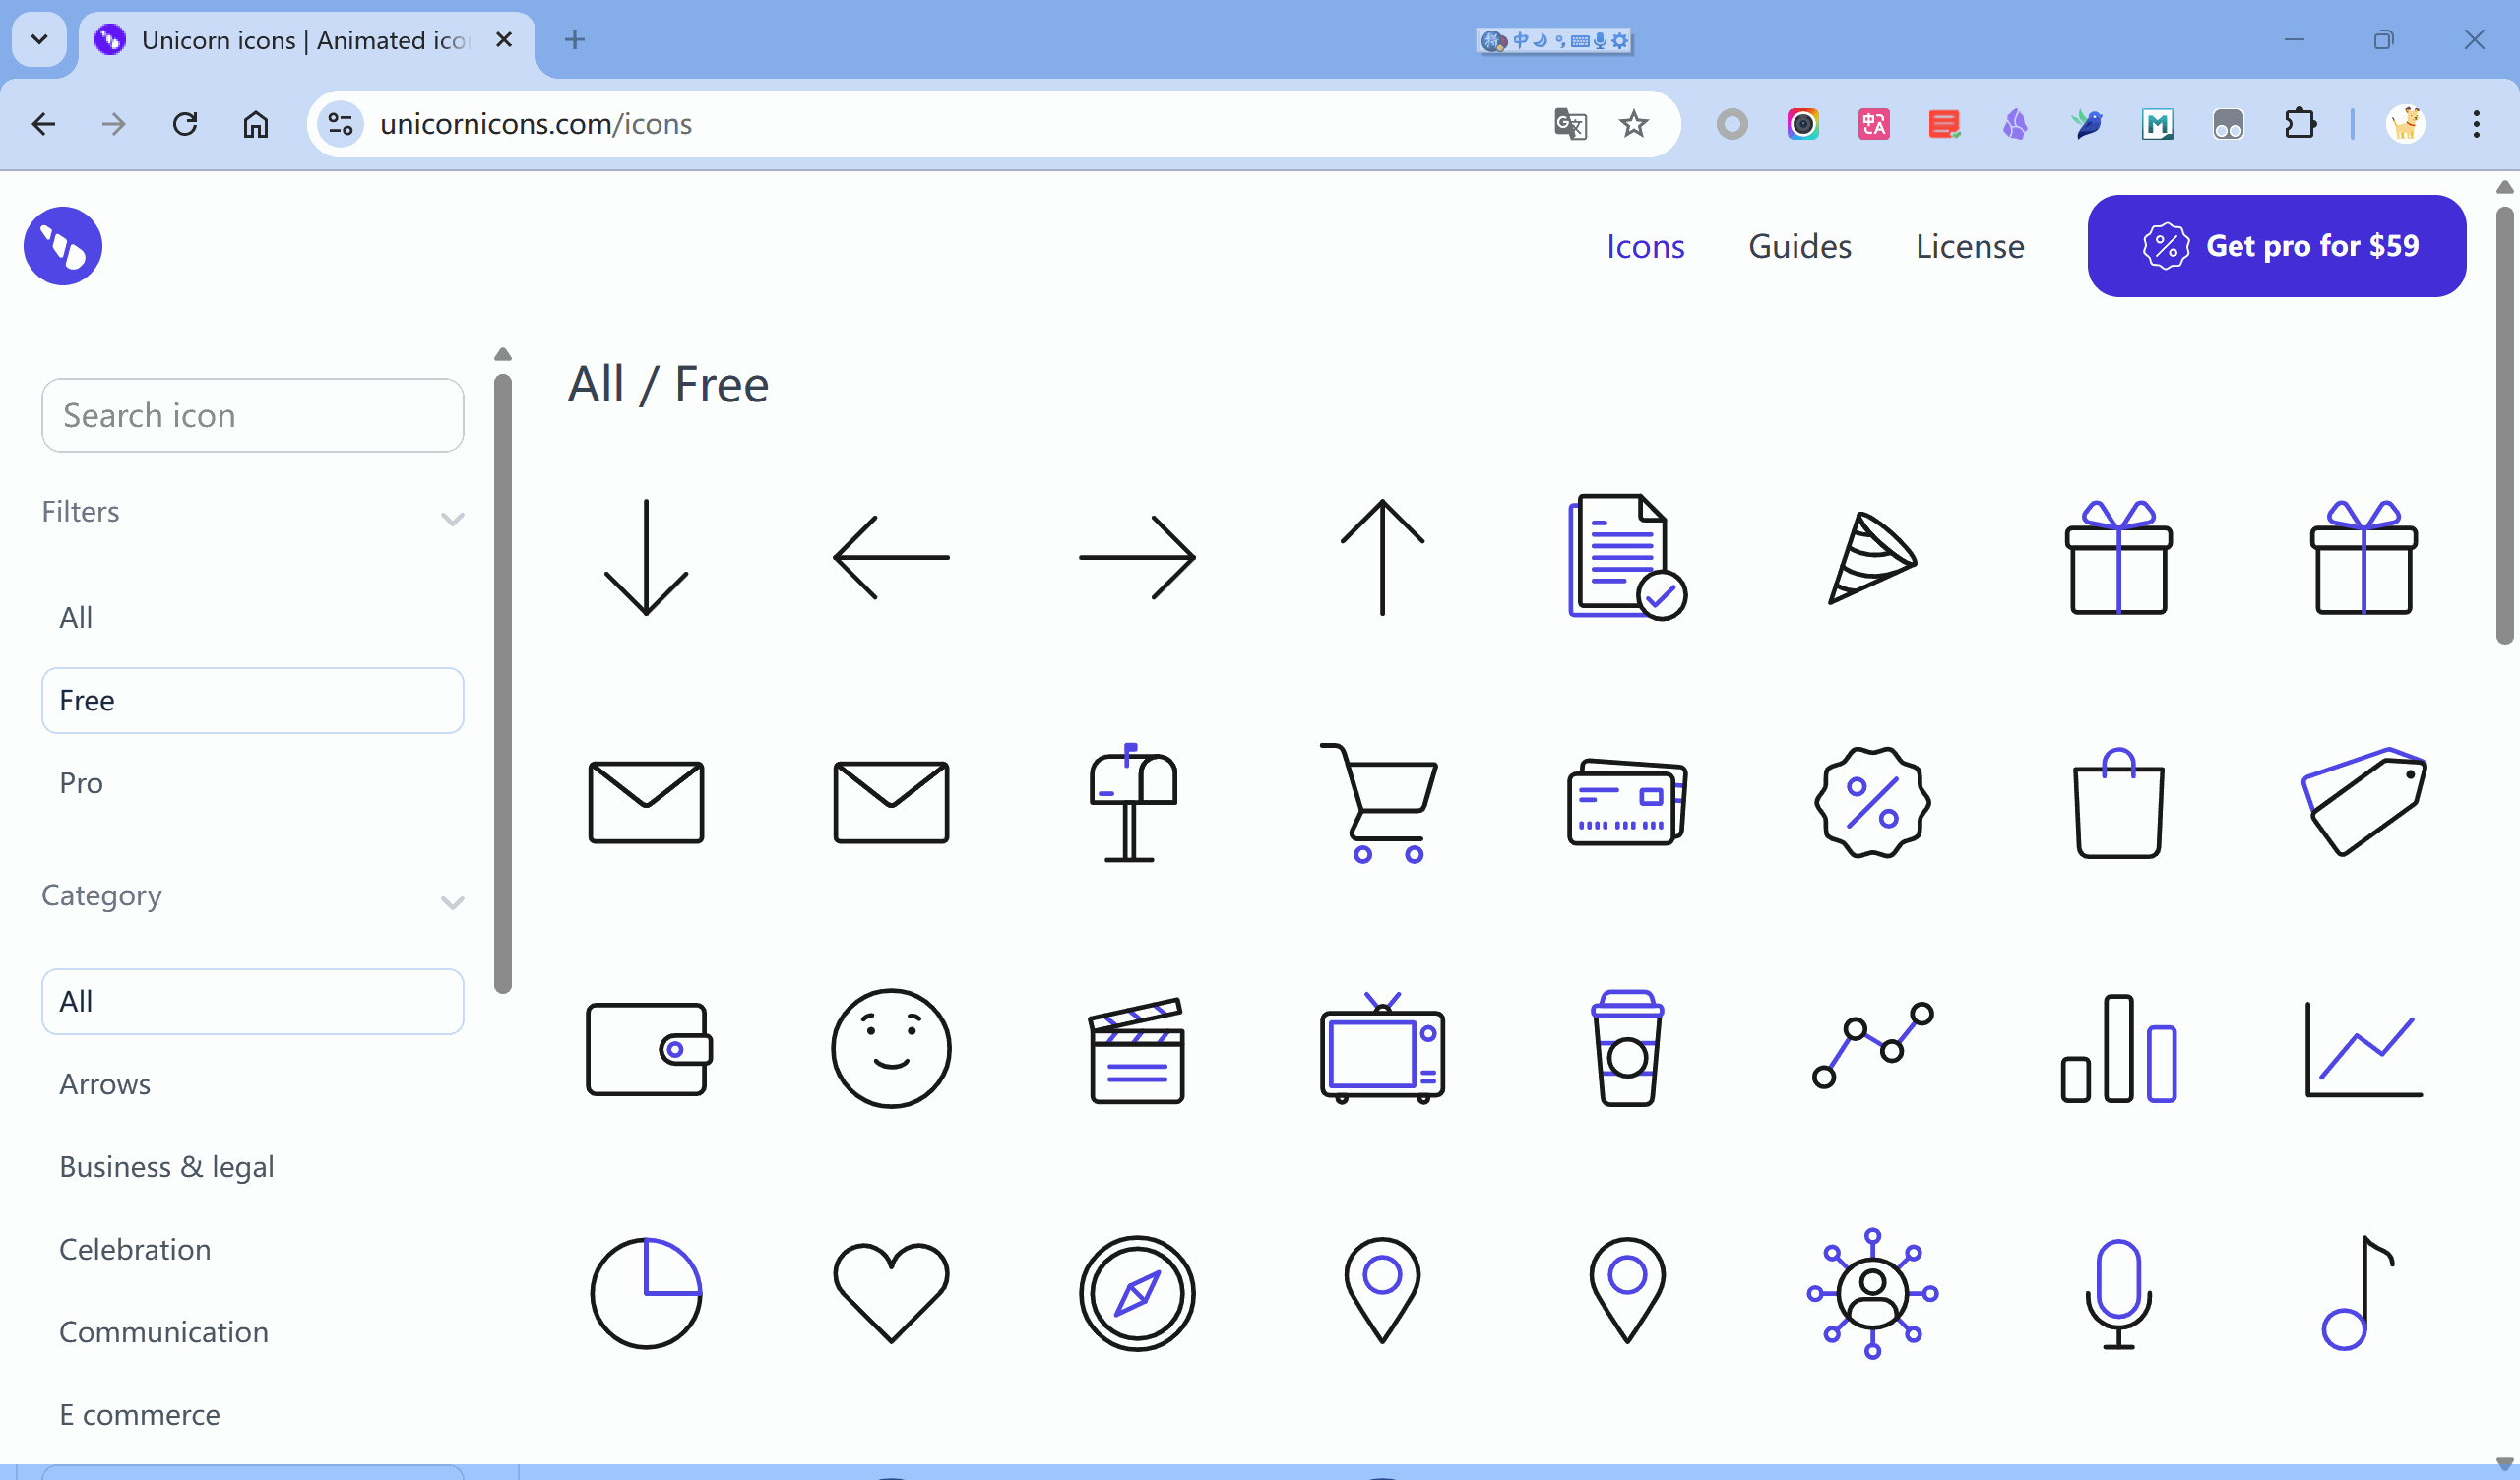Viewport: 2520px width, 1480px height.
Task: Open the clapperboard movie icon
Action: [1136, 1049]
